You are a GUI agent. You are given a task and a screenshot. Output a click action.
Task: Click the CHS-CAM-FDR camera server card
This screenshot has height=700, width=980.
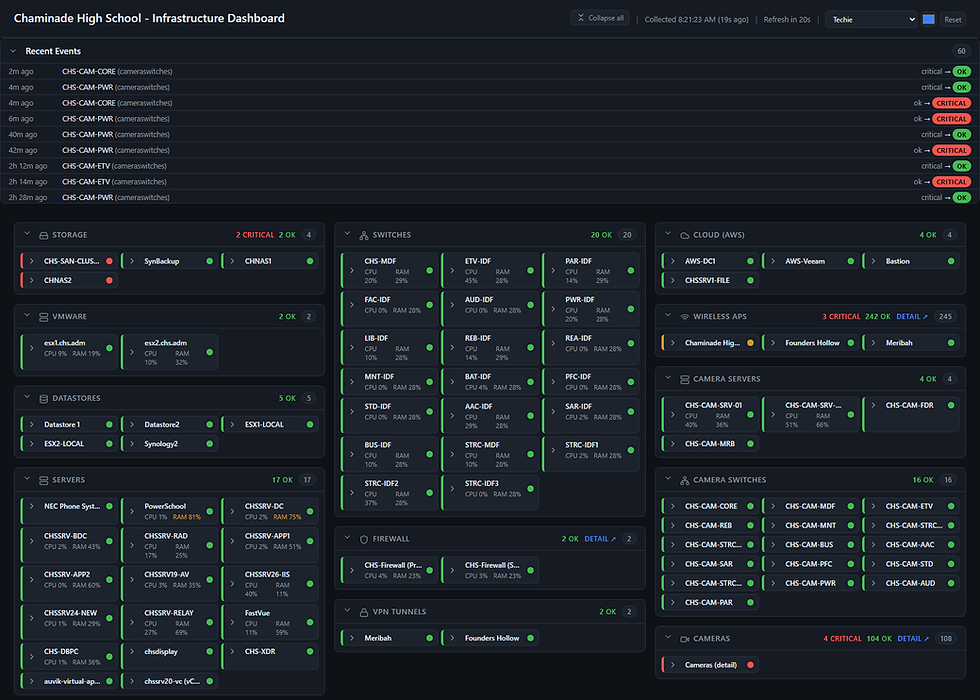click(x=911, y=414)
